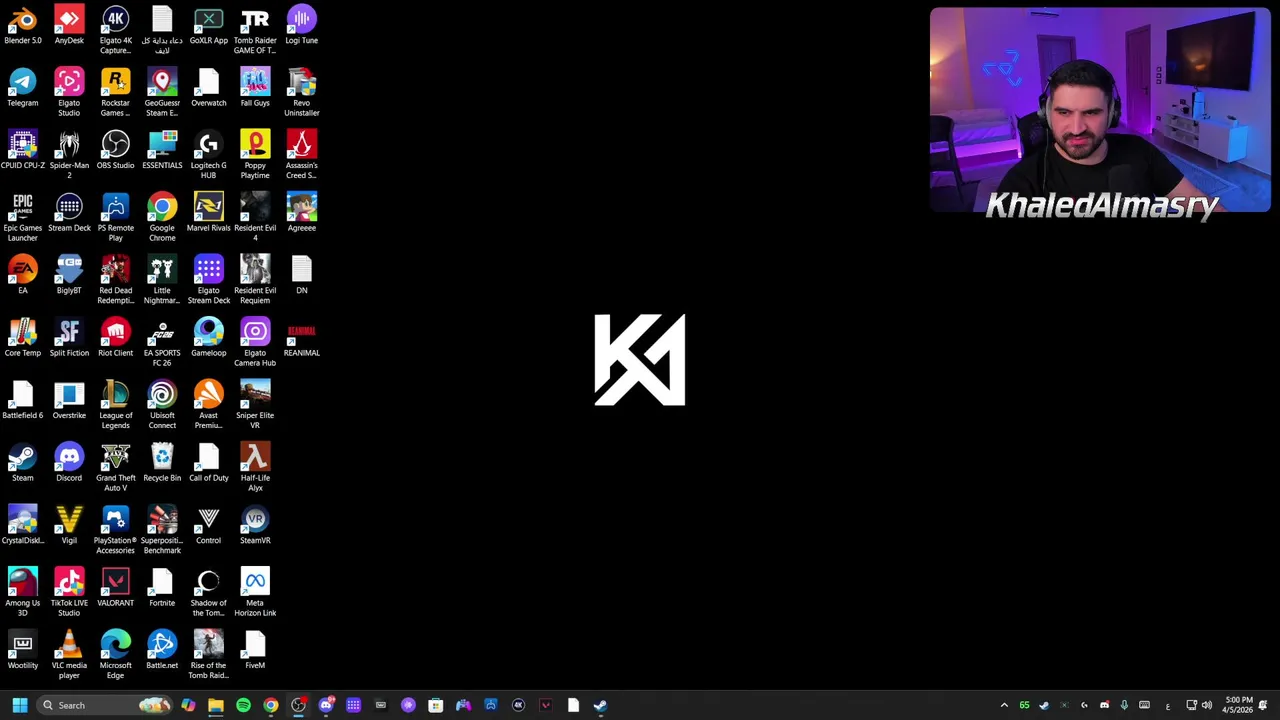
Task: Select the Riot Client desktop icon
Action: 115,338
